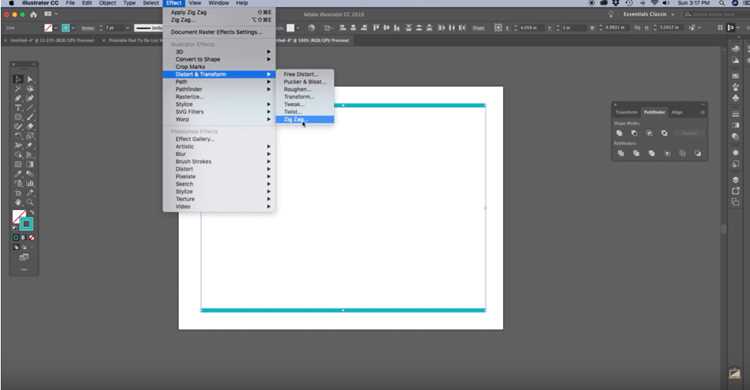
Task: Expand the Brush Strokes submenu
Action: [219, 162]
